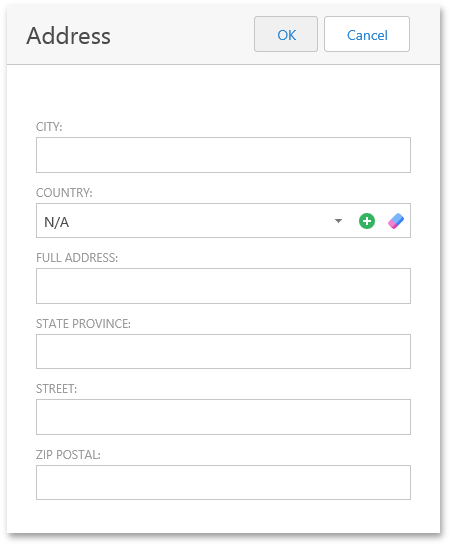The width and height of the screenshot is (453, 548).
Task: Focus the Full Address text field
Action: [223, 286]
